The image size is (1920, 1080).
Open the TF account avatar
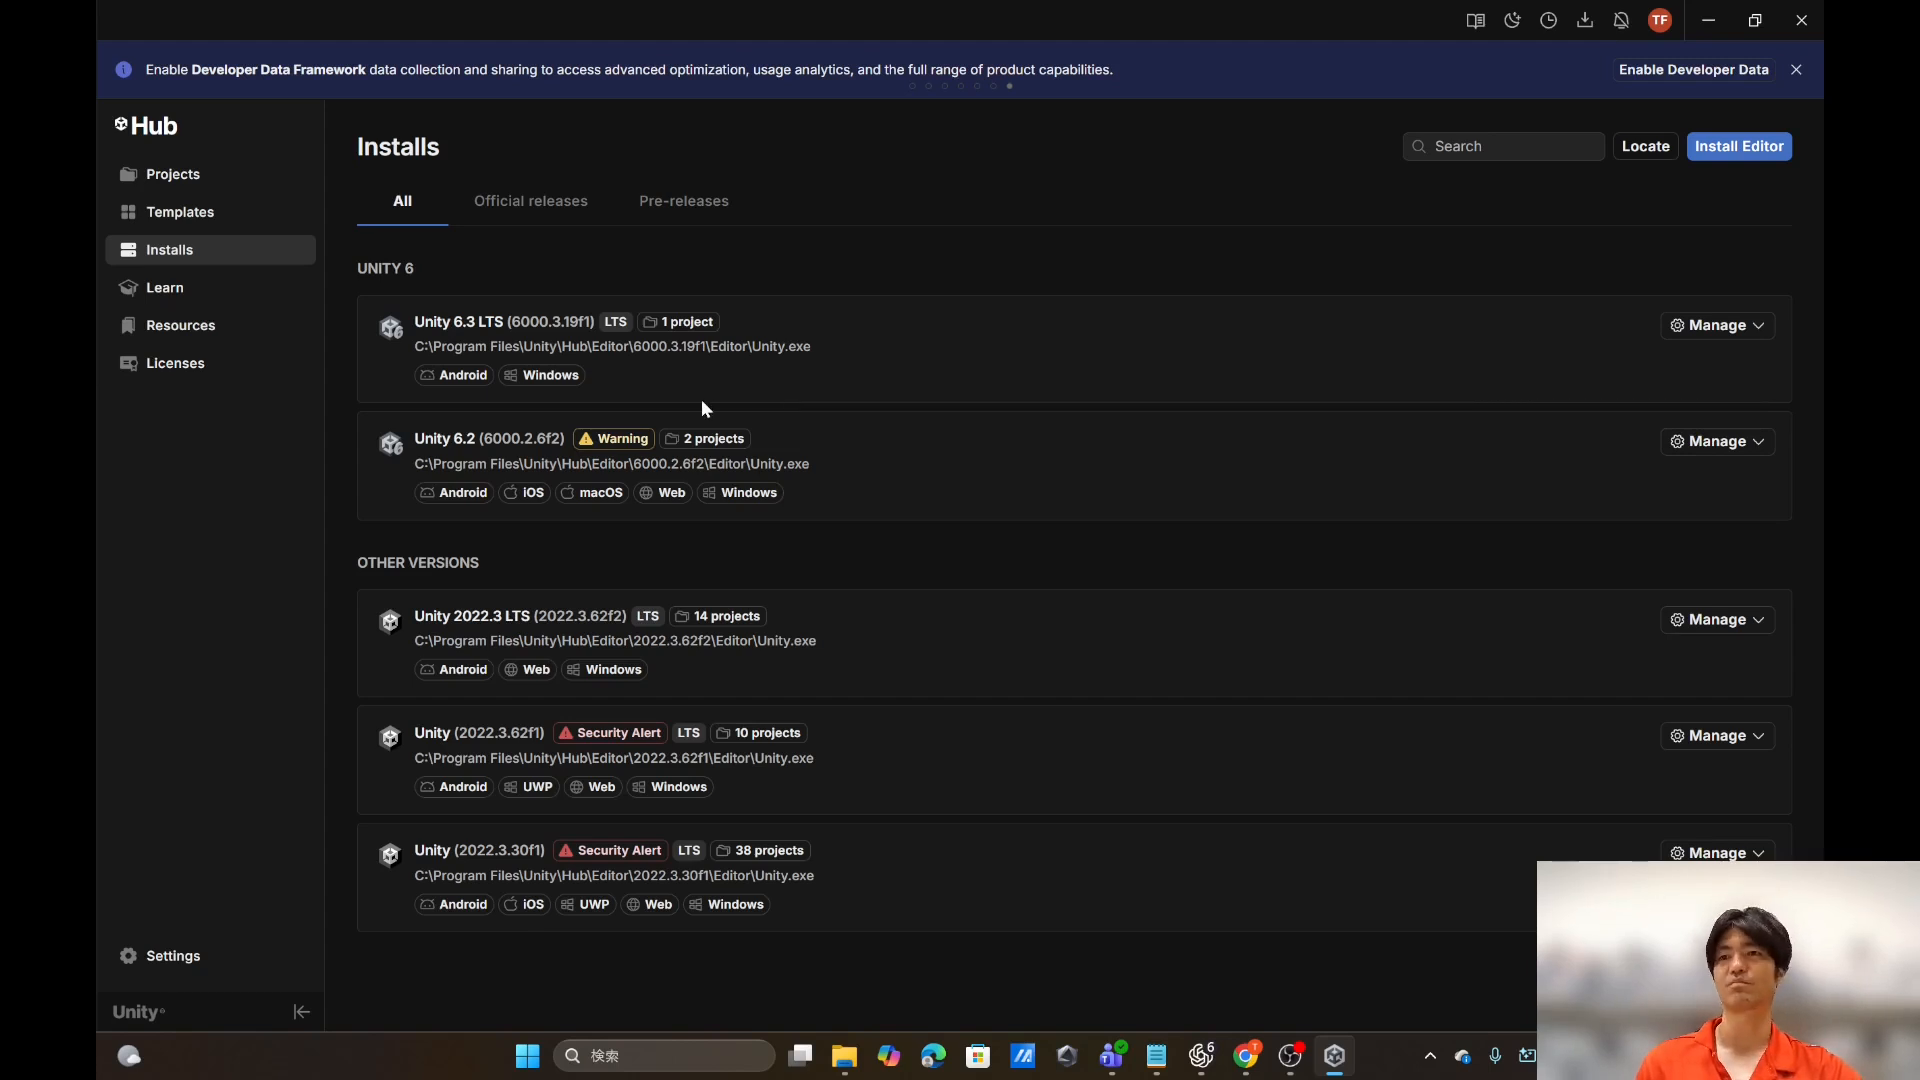click(x=1660, y=20)
